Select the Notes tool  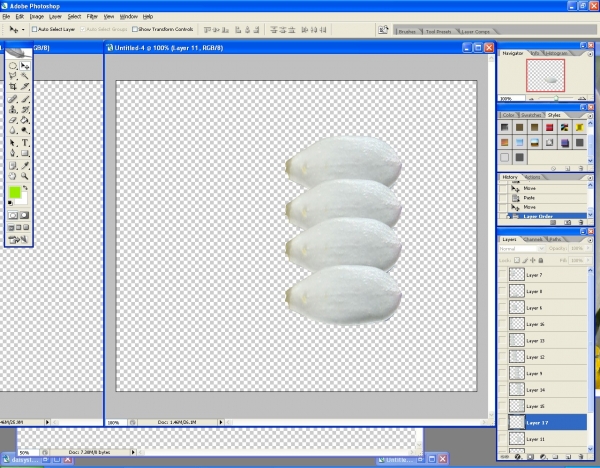[13, 166]
